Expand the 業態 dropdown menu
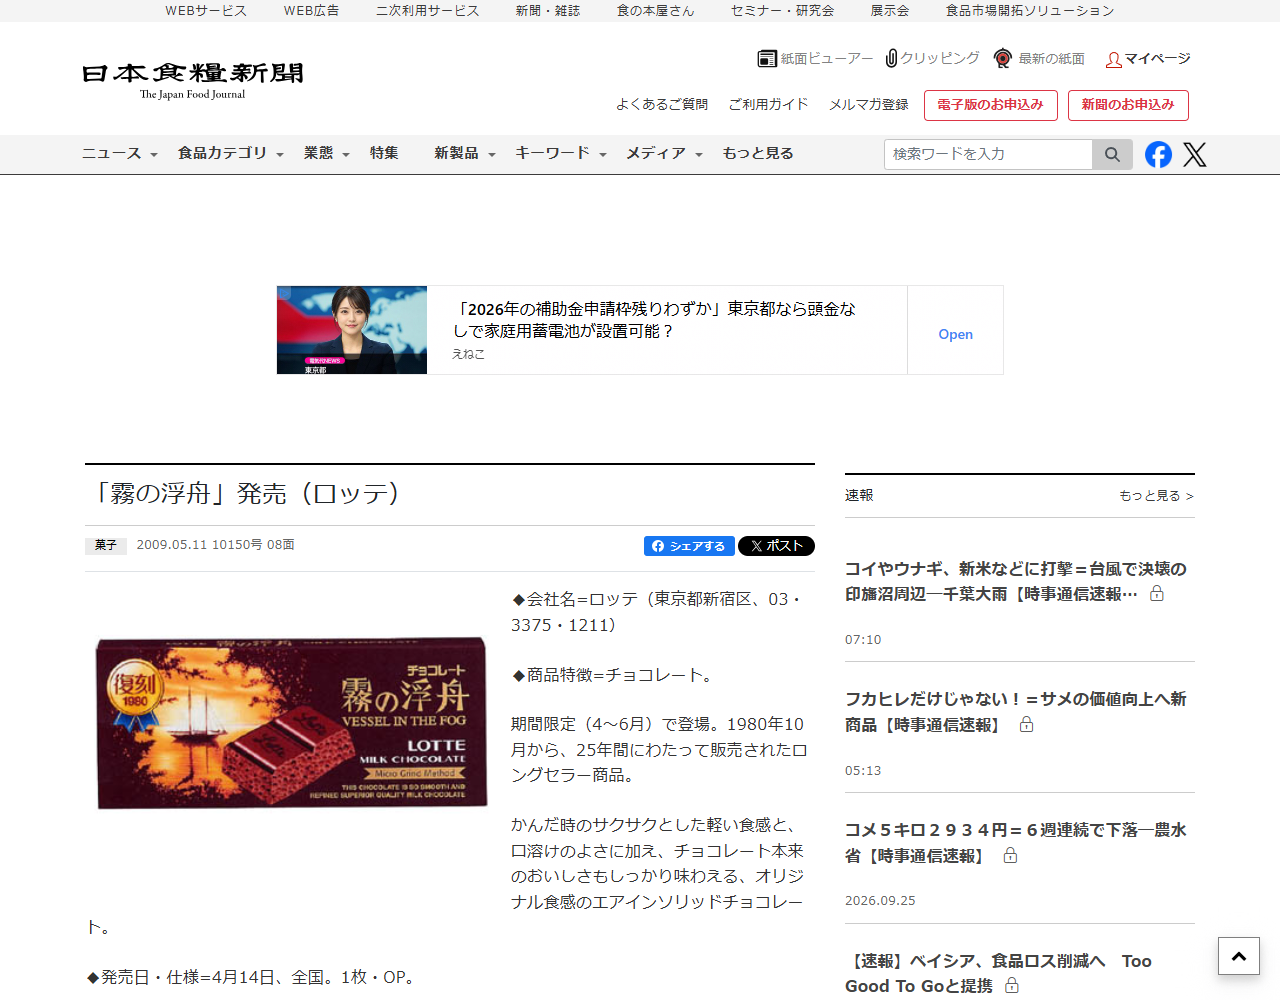The height and width of the screenshot is (1000, 1280). pos(327,153)
